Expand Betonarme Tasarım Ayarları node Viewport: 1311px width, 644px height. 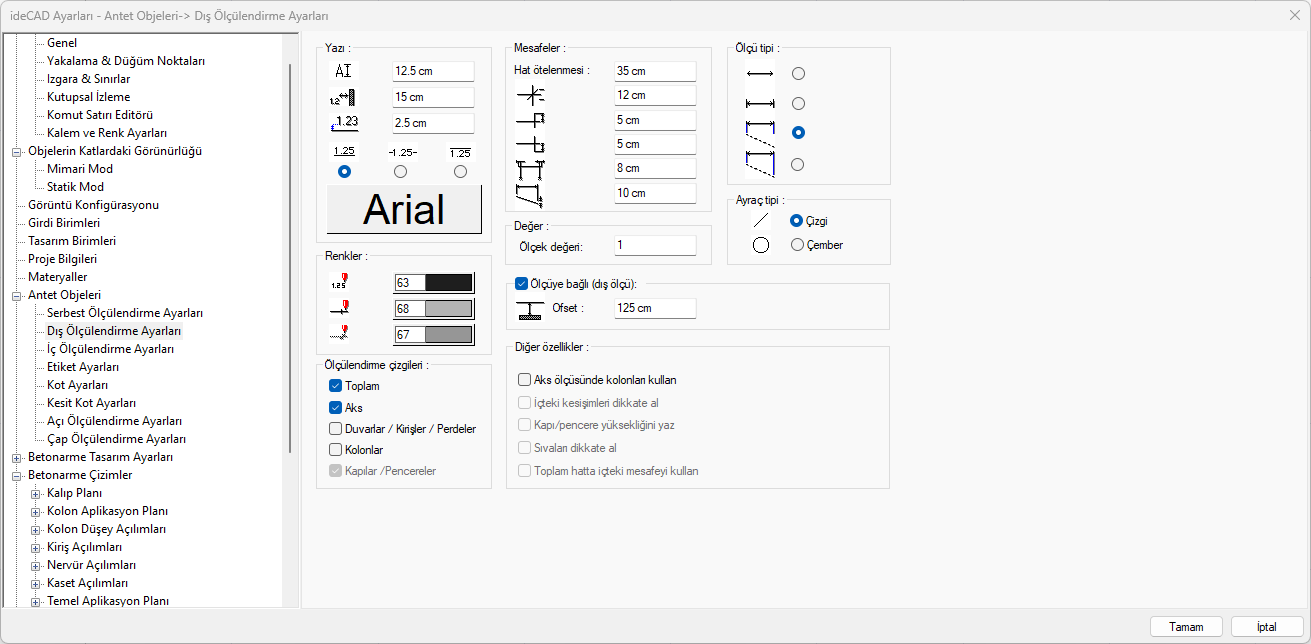pyautogui.click(x=16, y=458)
